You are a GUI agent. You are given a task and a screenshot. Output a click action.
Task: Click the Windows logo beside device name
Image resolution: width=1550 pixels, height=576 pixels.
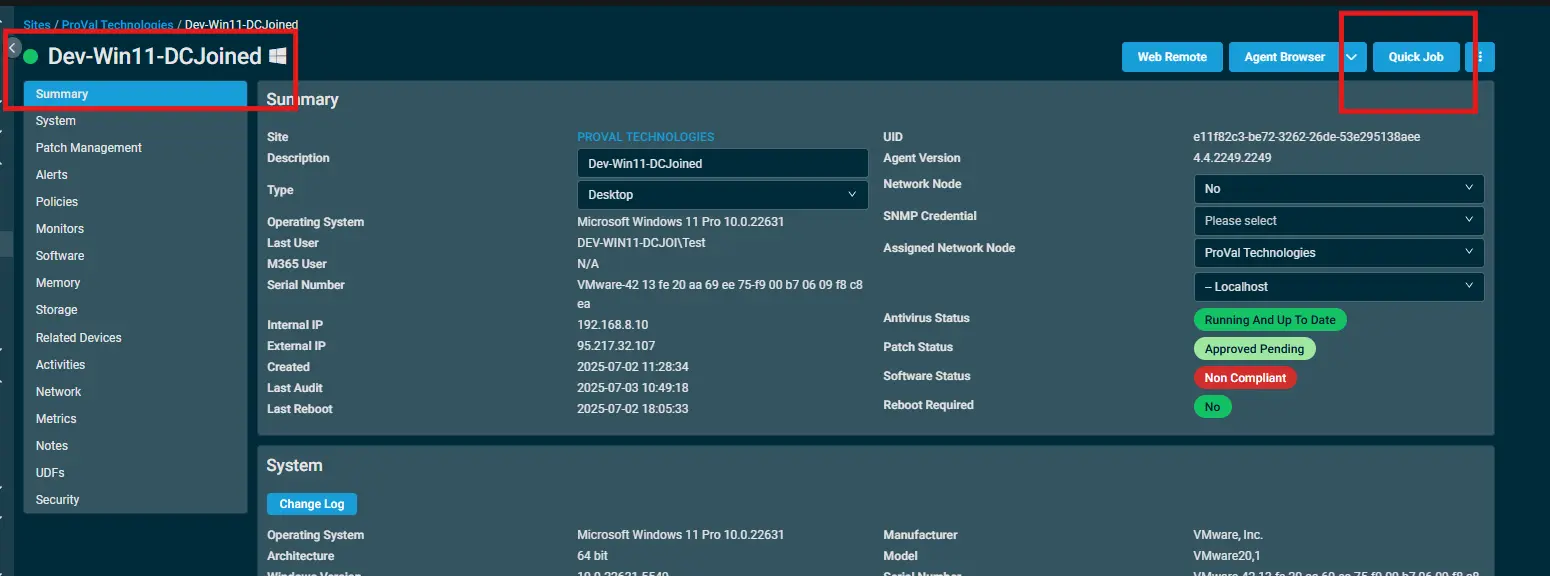278,55
